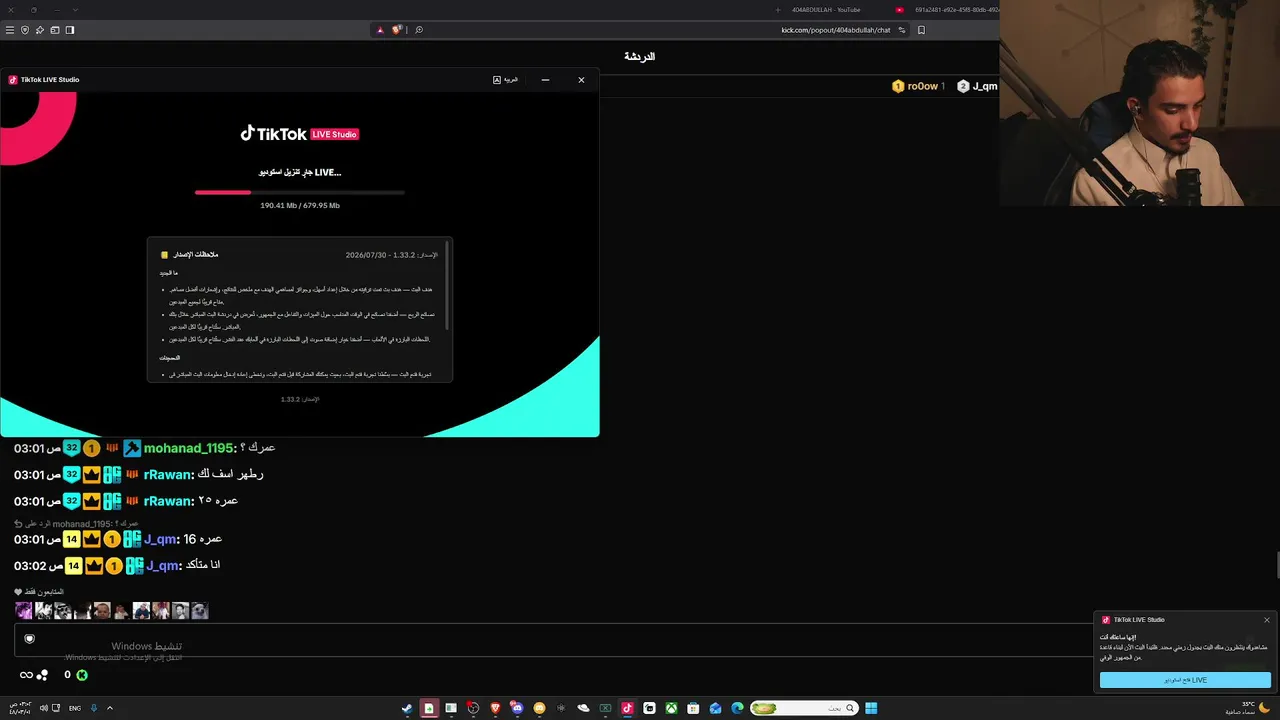
Task: Open the Microsoft Edge taskbar icon
Action: 737,708
